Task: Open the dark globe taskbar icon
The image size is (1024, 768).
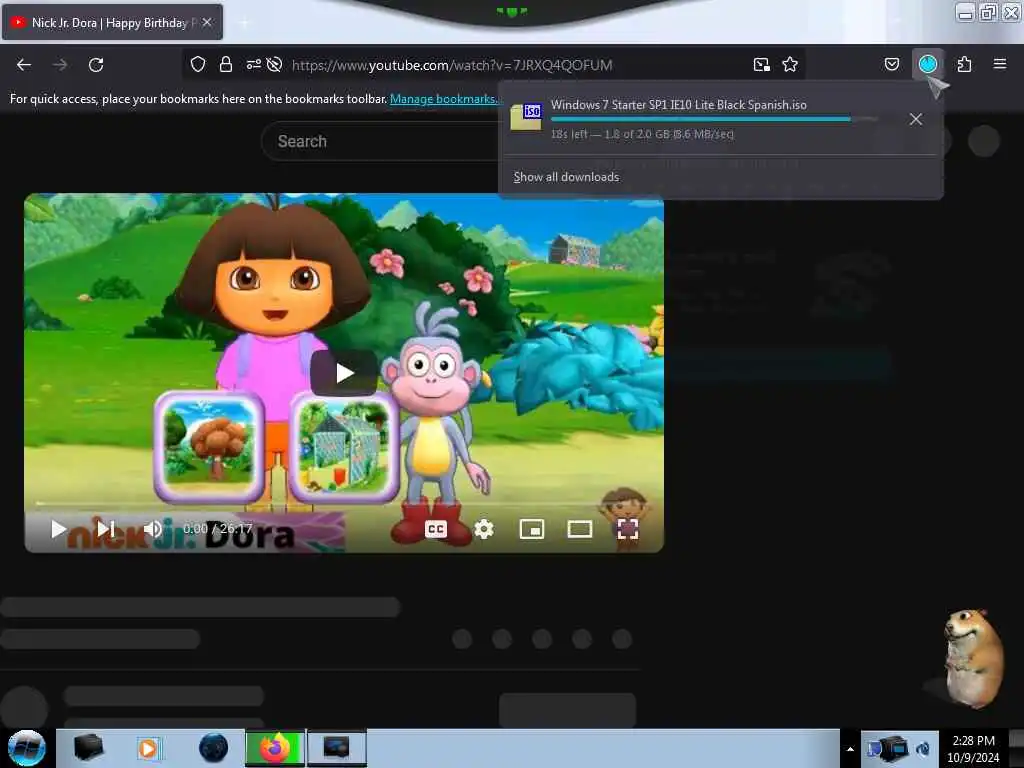Action: (x=213, y=748)
